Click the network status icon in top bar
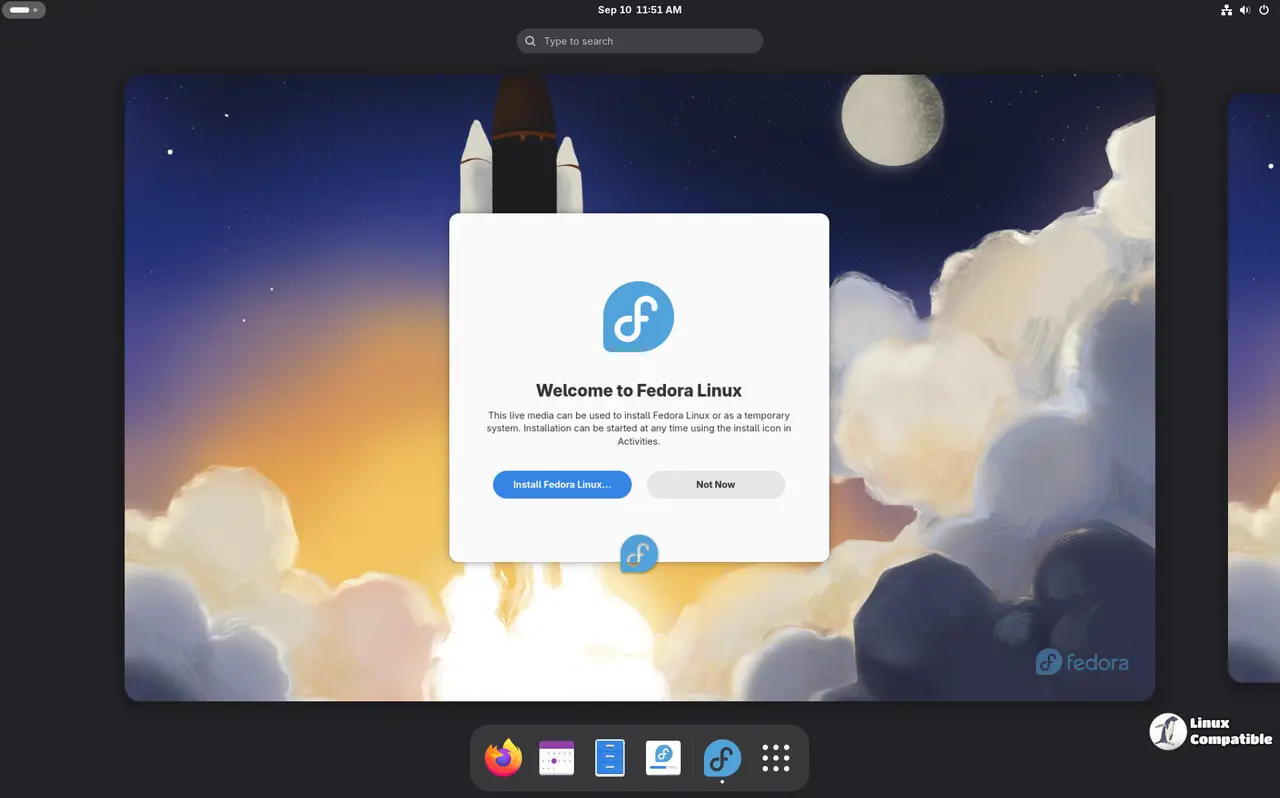The height and width of the screenshot is (798, 1280). point(1226,10)
